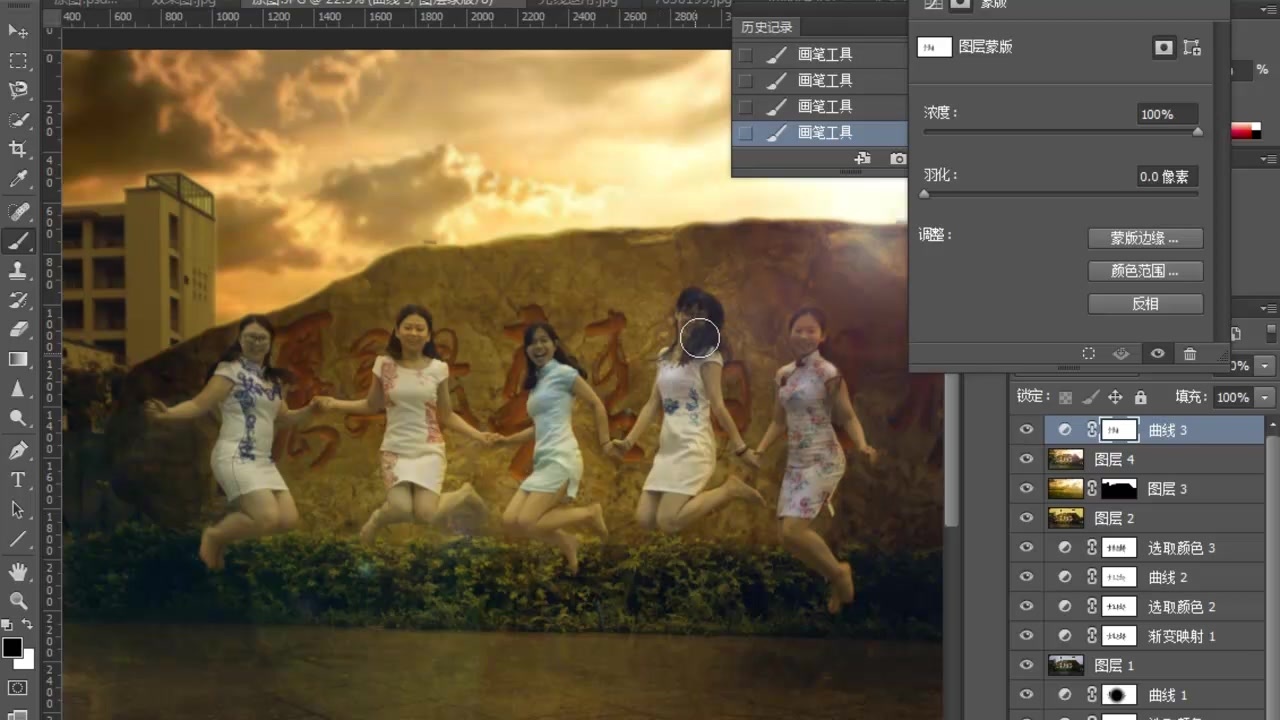
Task: Hide the 图层 1 layer
Action: coord(1026,665)
